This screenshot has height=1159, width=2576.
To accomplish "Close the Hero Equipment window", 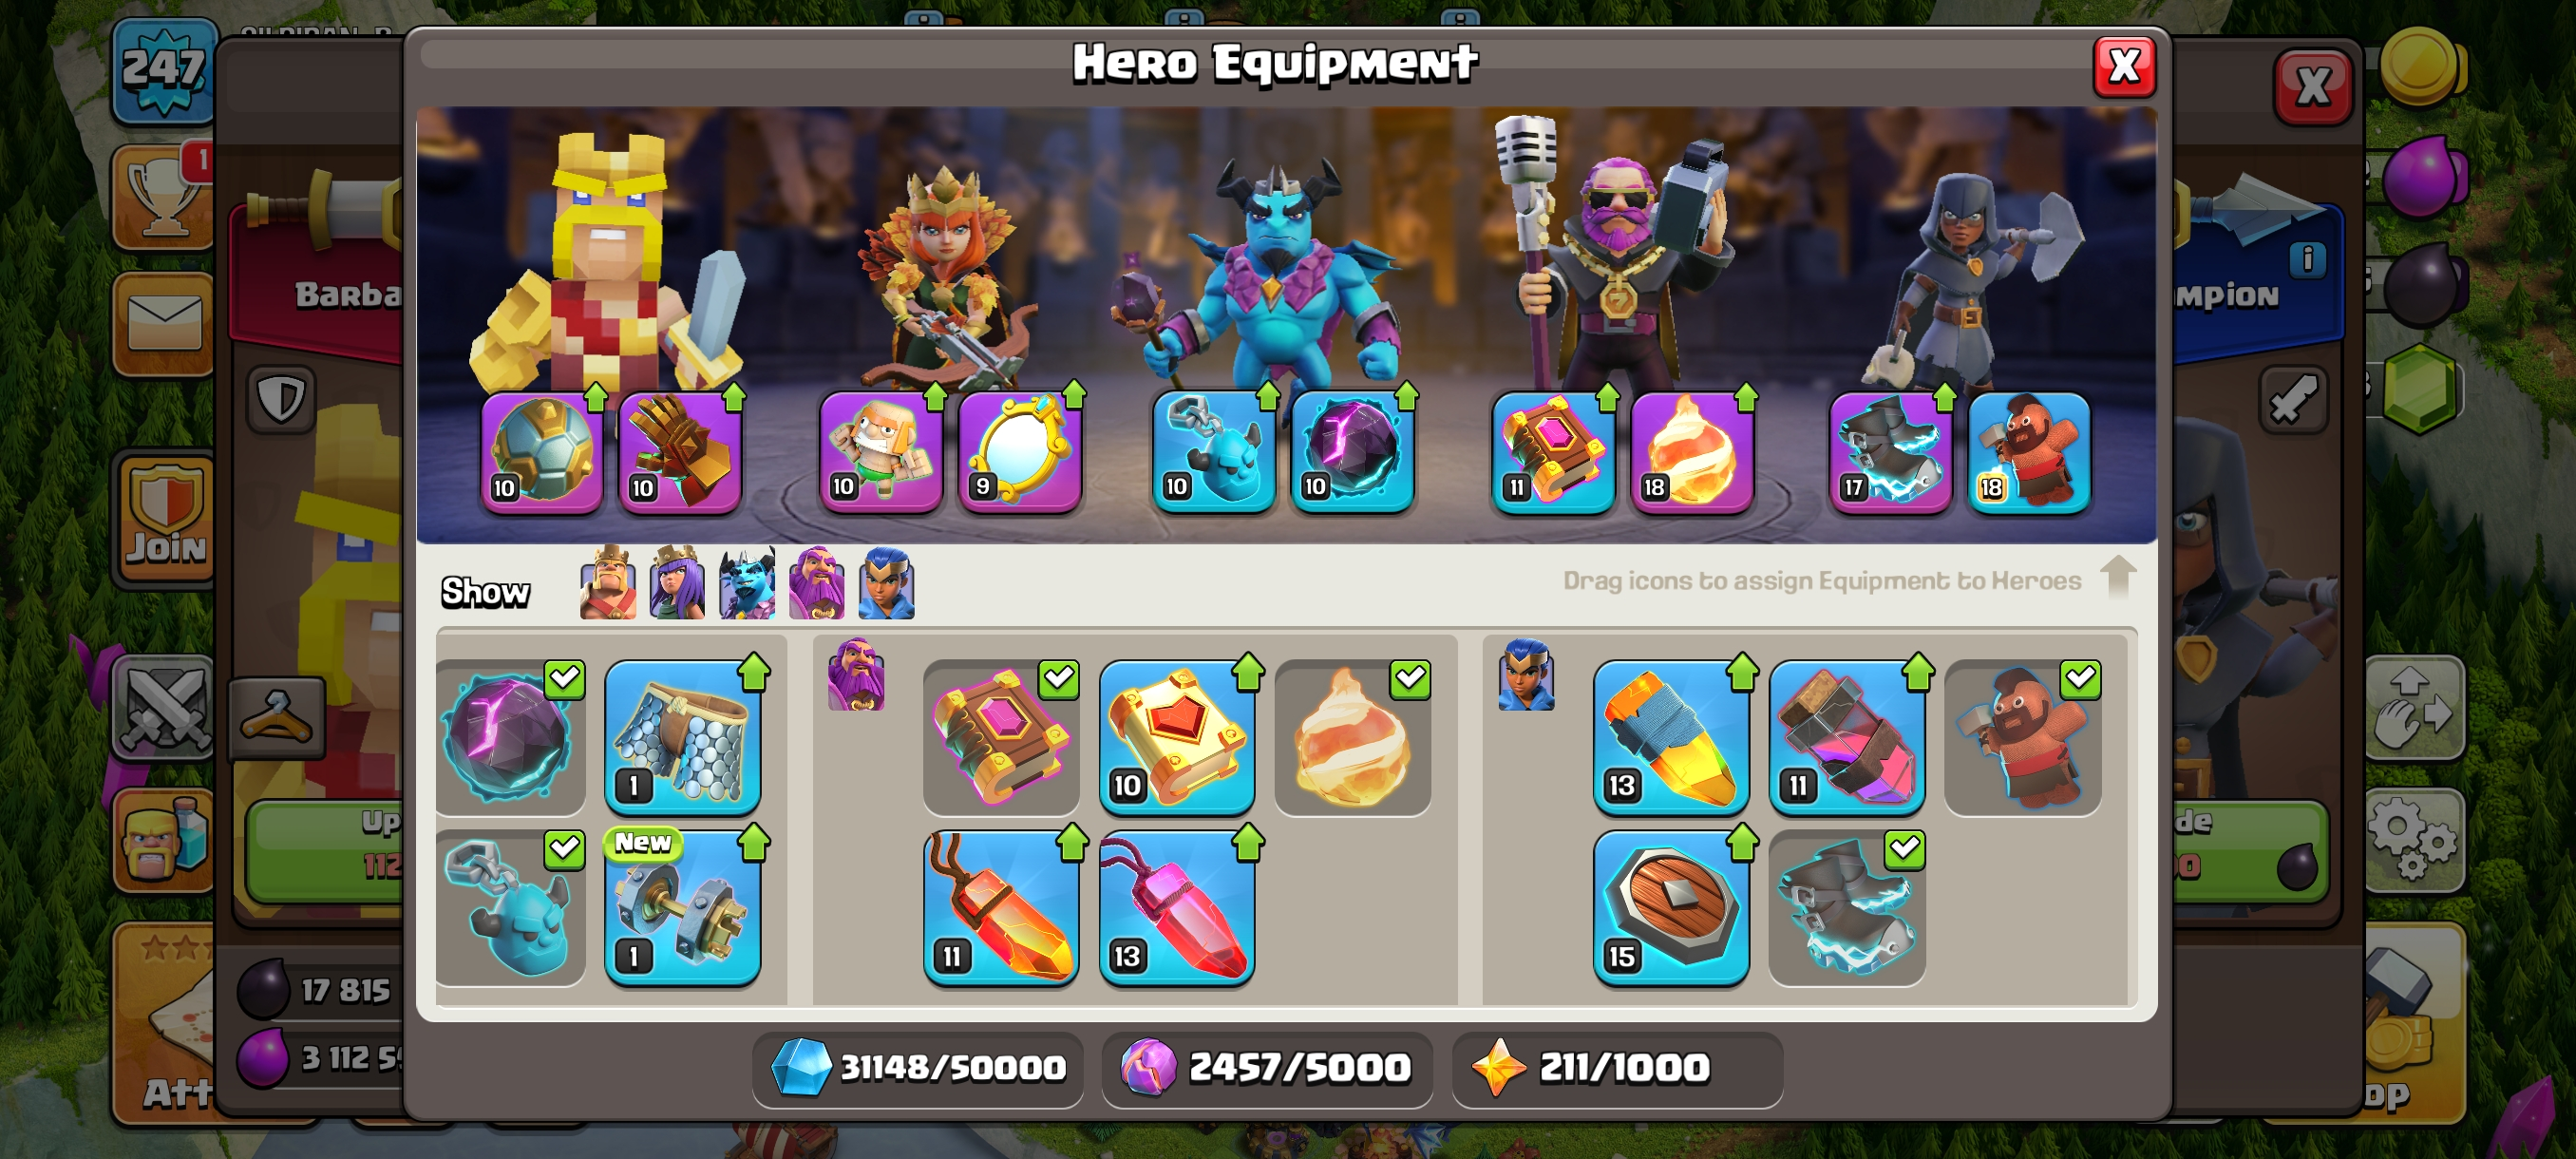I will pyautogui.click(x=2124, y=67).
